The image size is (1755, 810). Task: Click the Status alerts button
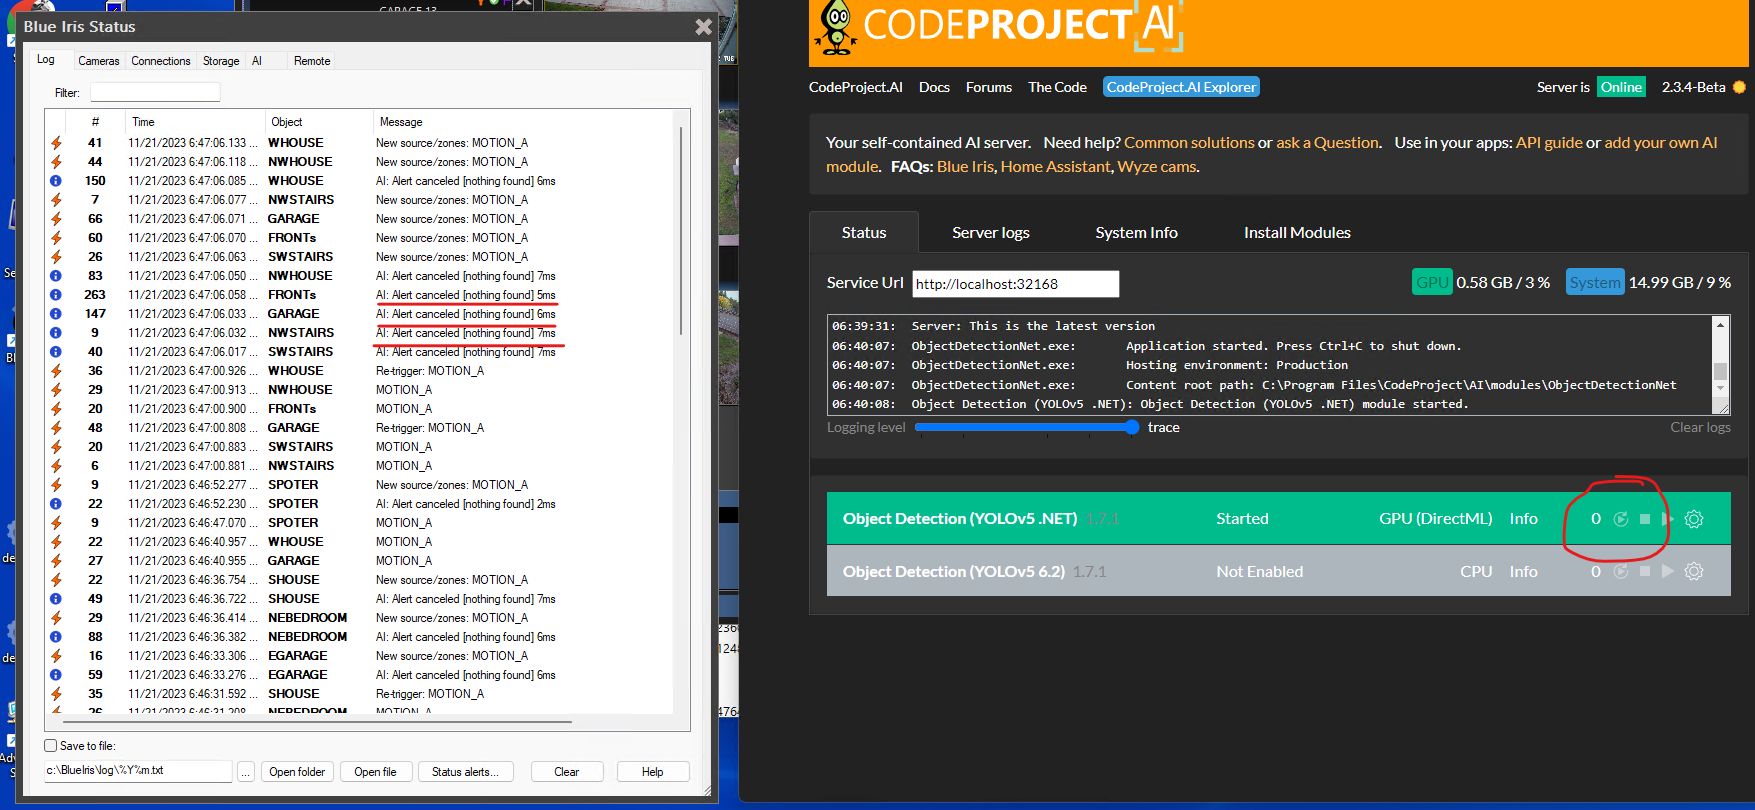[465, 772]
